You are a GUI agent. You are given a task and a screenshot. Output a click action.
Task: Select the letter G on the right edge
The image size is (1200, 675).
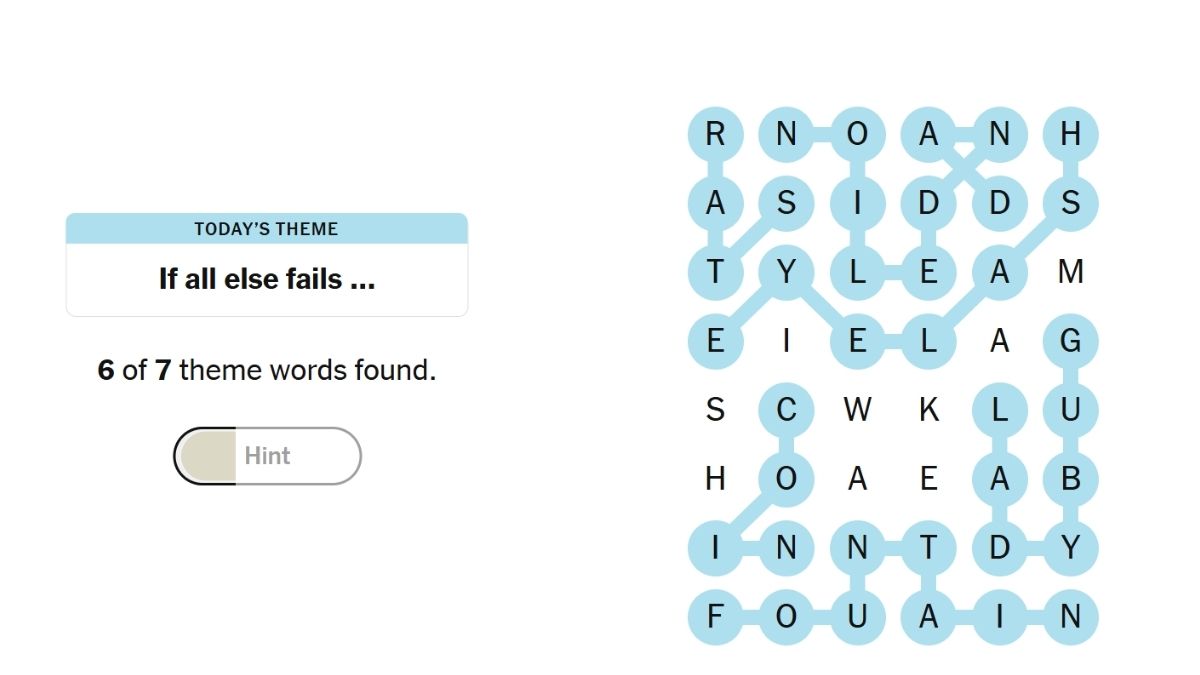(x=1071, y=340)
